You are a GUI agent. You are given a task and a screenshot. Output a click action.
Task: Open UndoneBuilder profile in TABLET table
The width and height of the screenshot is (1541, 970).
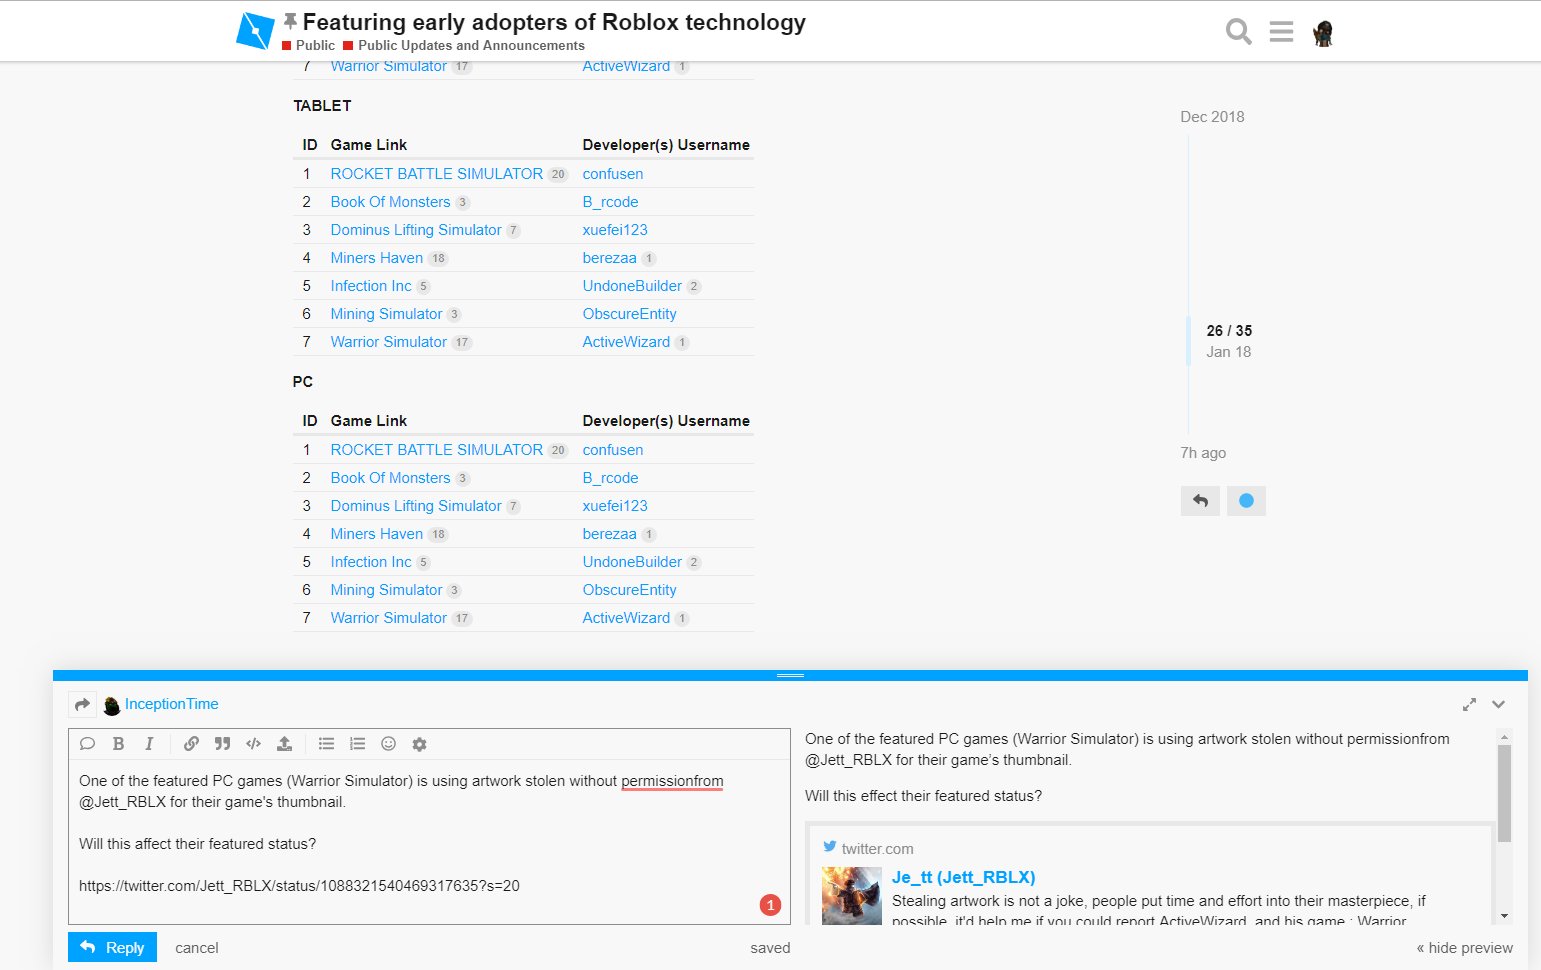pos(632,286)
